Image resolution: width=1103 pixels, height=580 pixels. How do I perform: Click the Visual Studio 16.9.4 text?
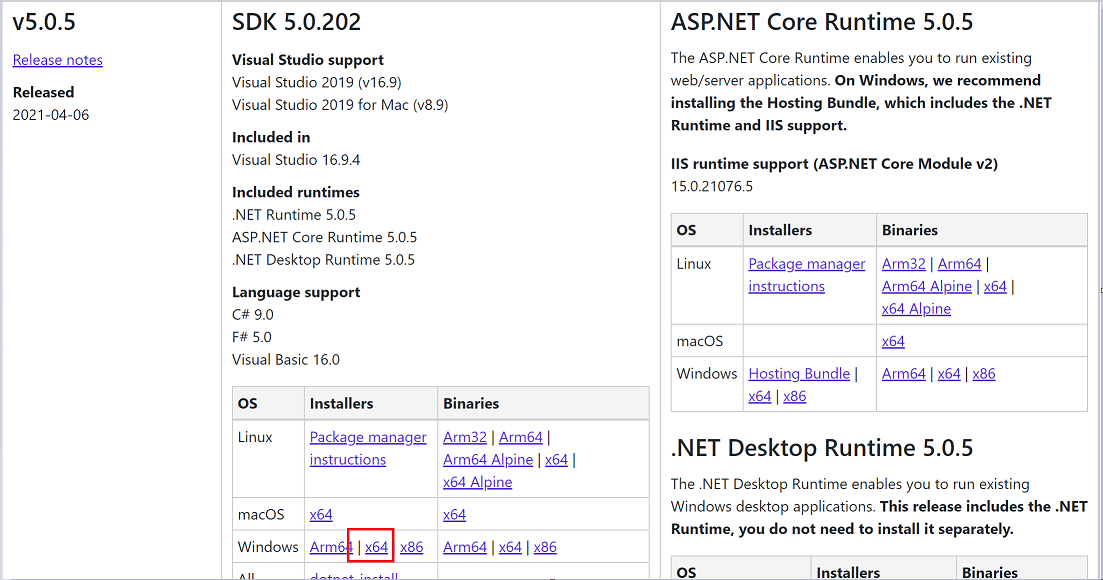click(x=296, y=160)
